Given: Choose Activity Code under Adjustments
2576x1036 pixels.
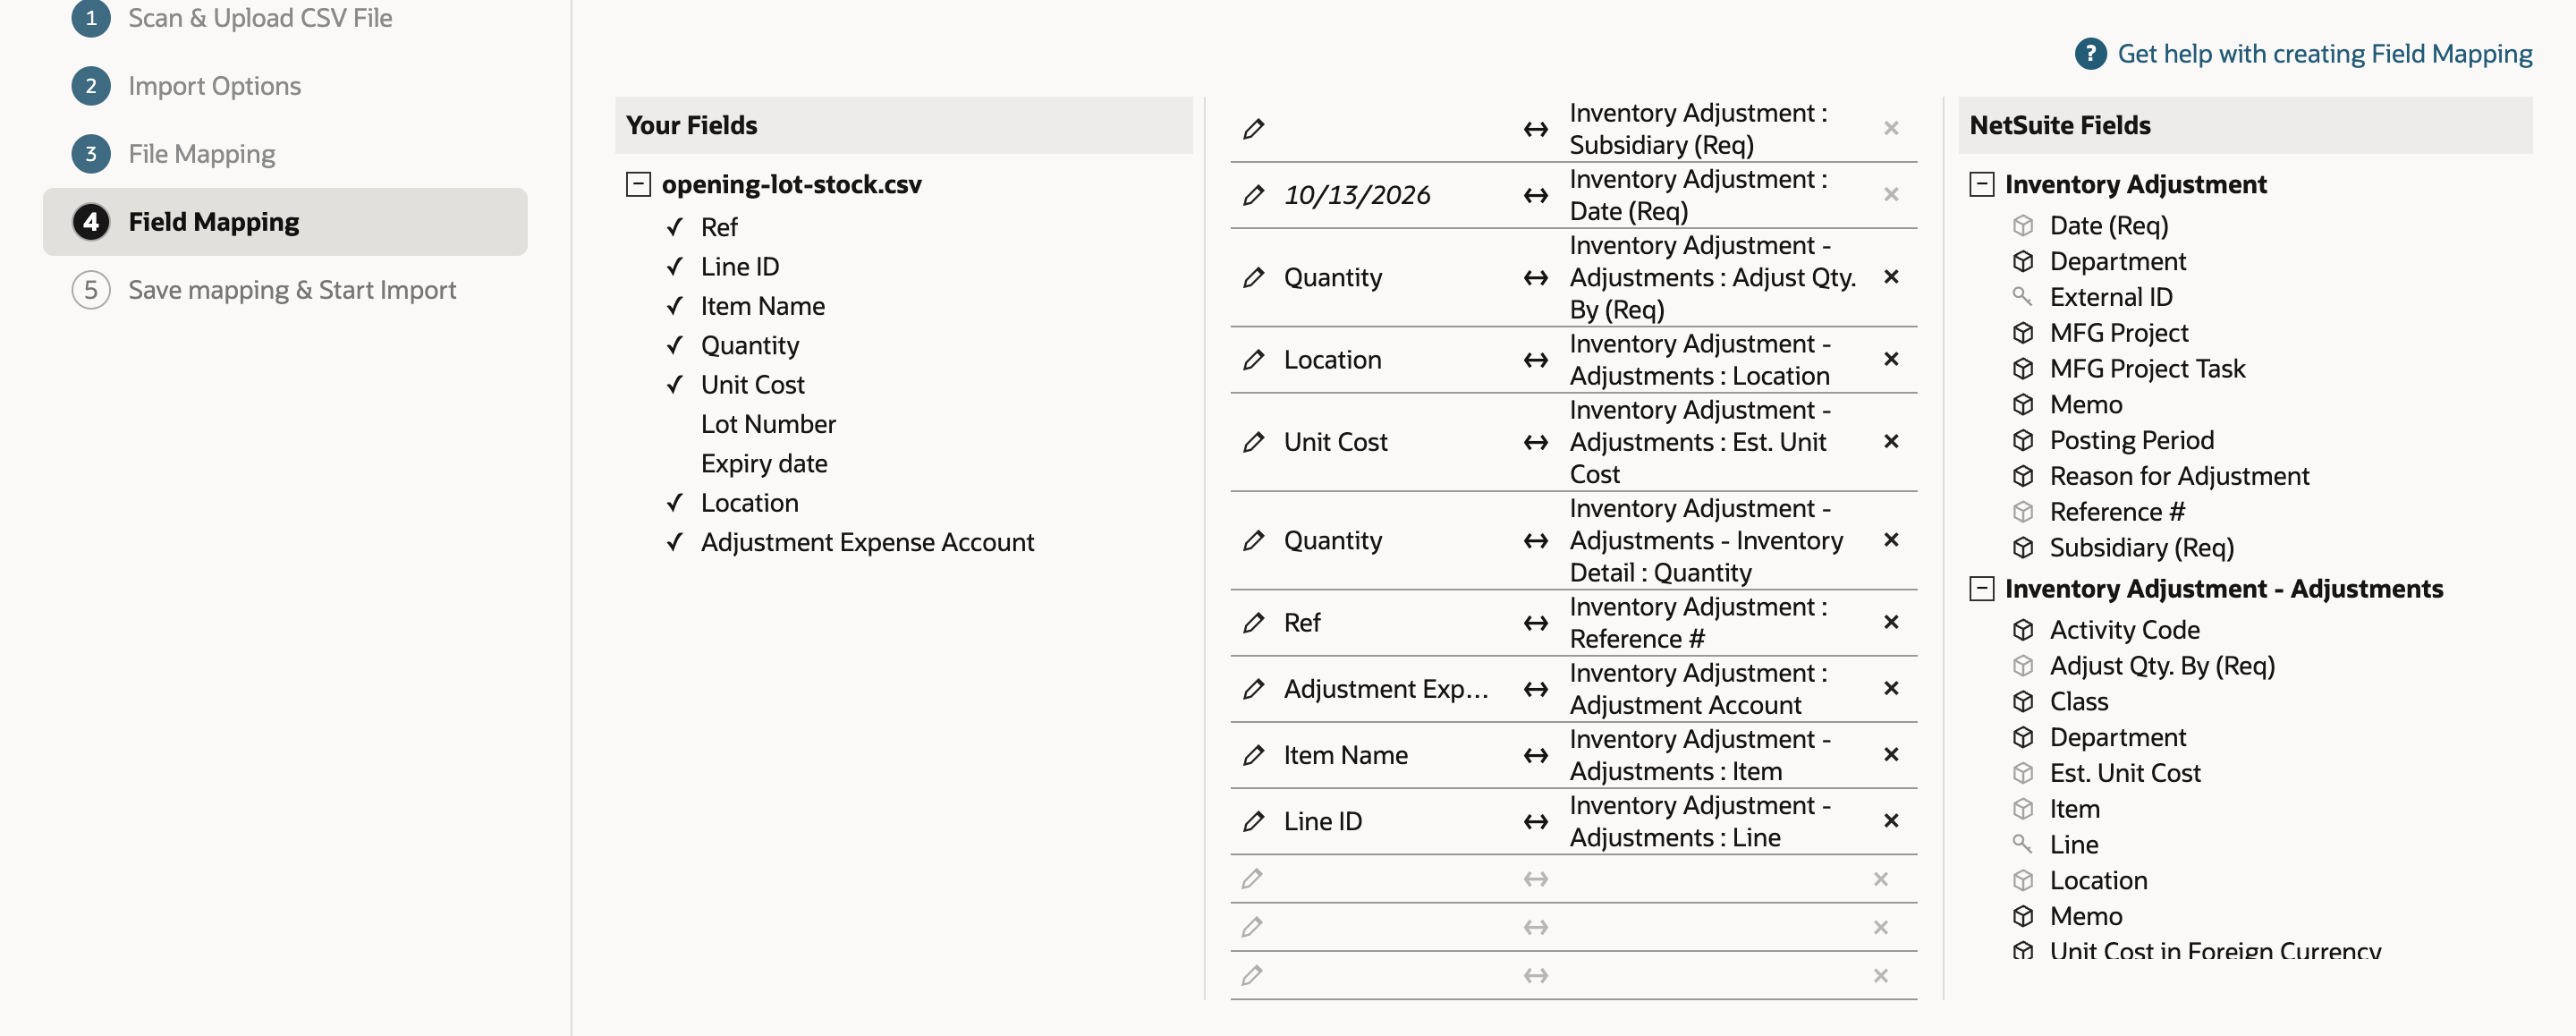Looking at the screenshot, I should click(x=2124, y=630).
